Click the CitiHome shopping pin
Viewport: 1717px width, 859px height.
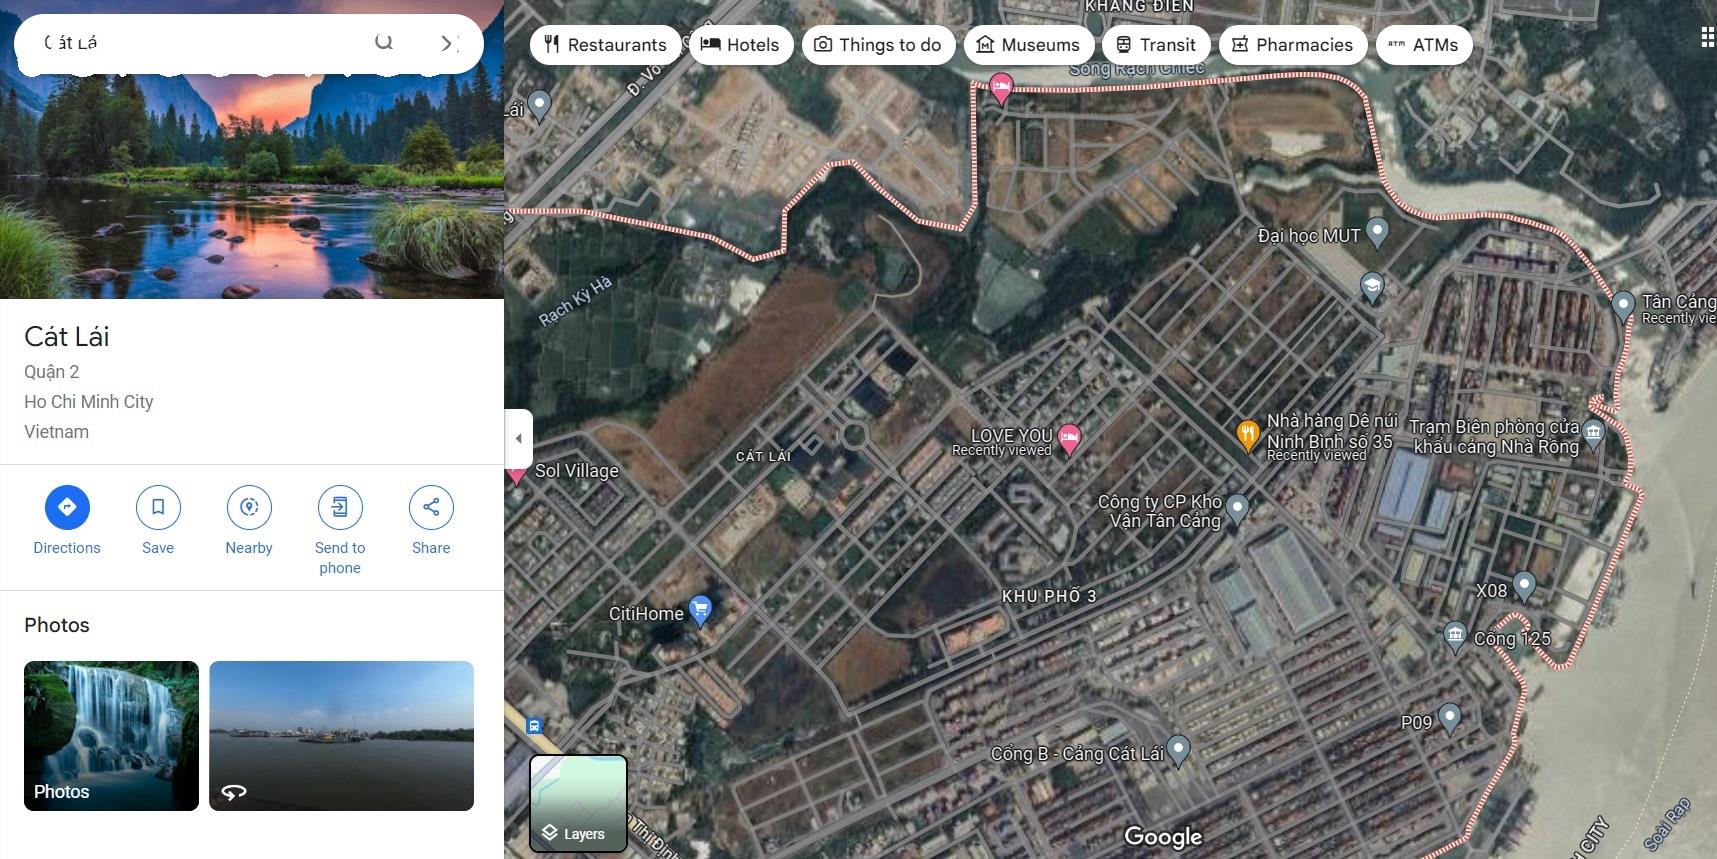point(701,610)
